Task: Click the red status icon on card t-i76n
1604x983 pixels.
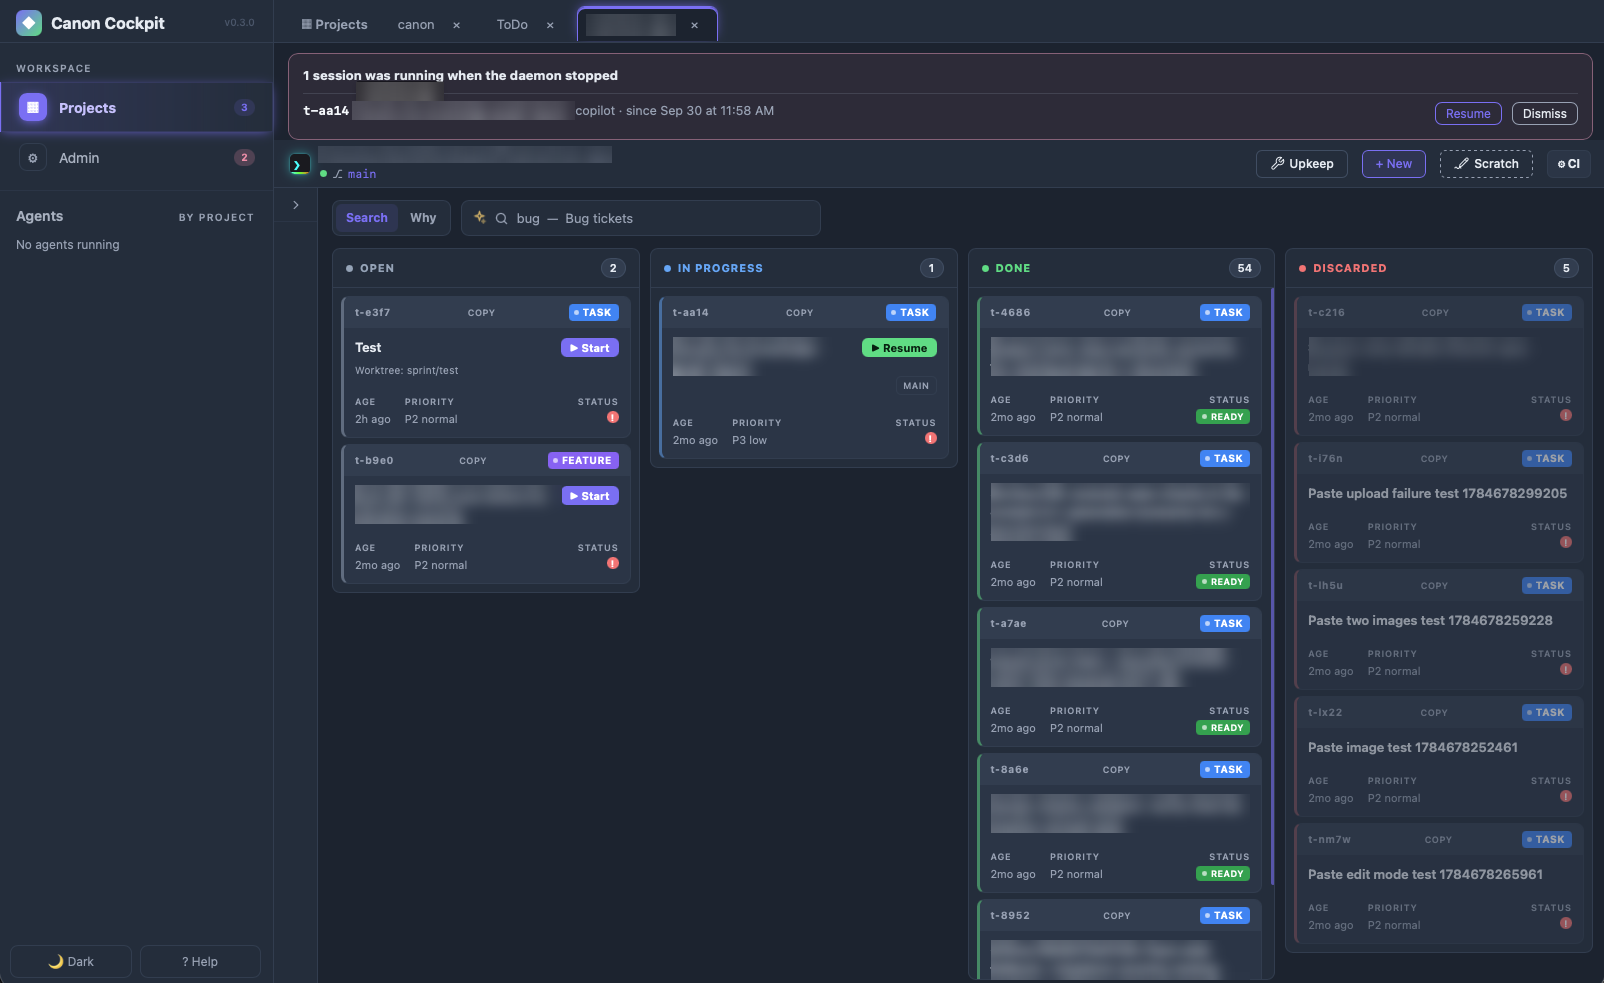Action: 1566,542
